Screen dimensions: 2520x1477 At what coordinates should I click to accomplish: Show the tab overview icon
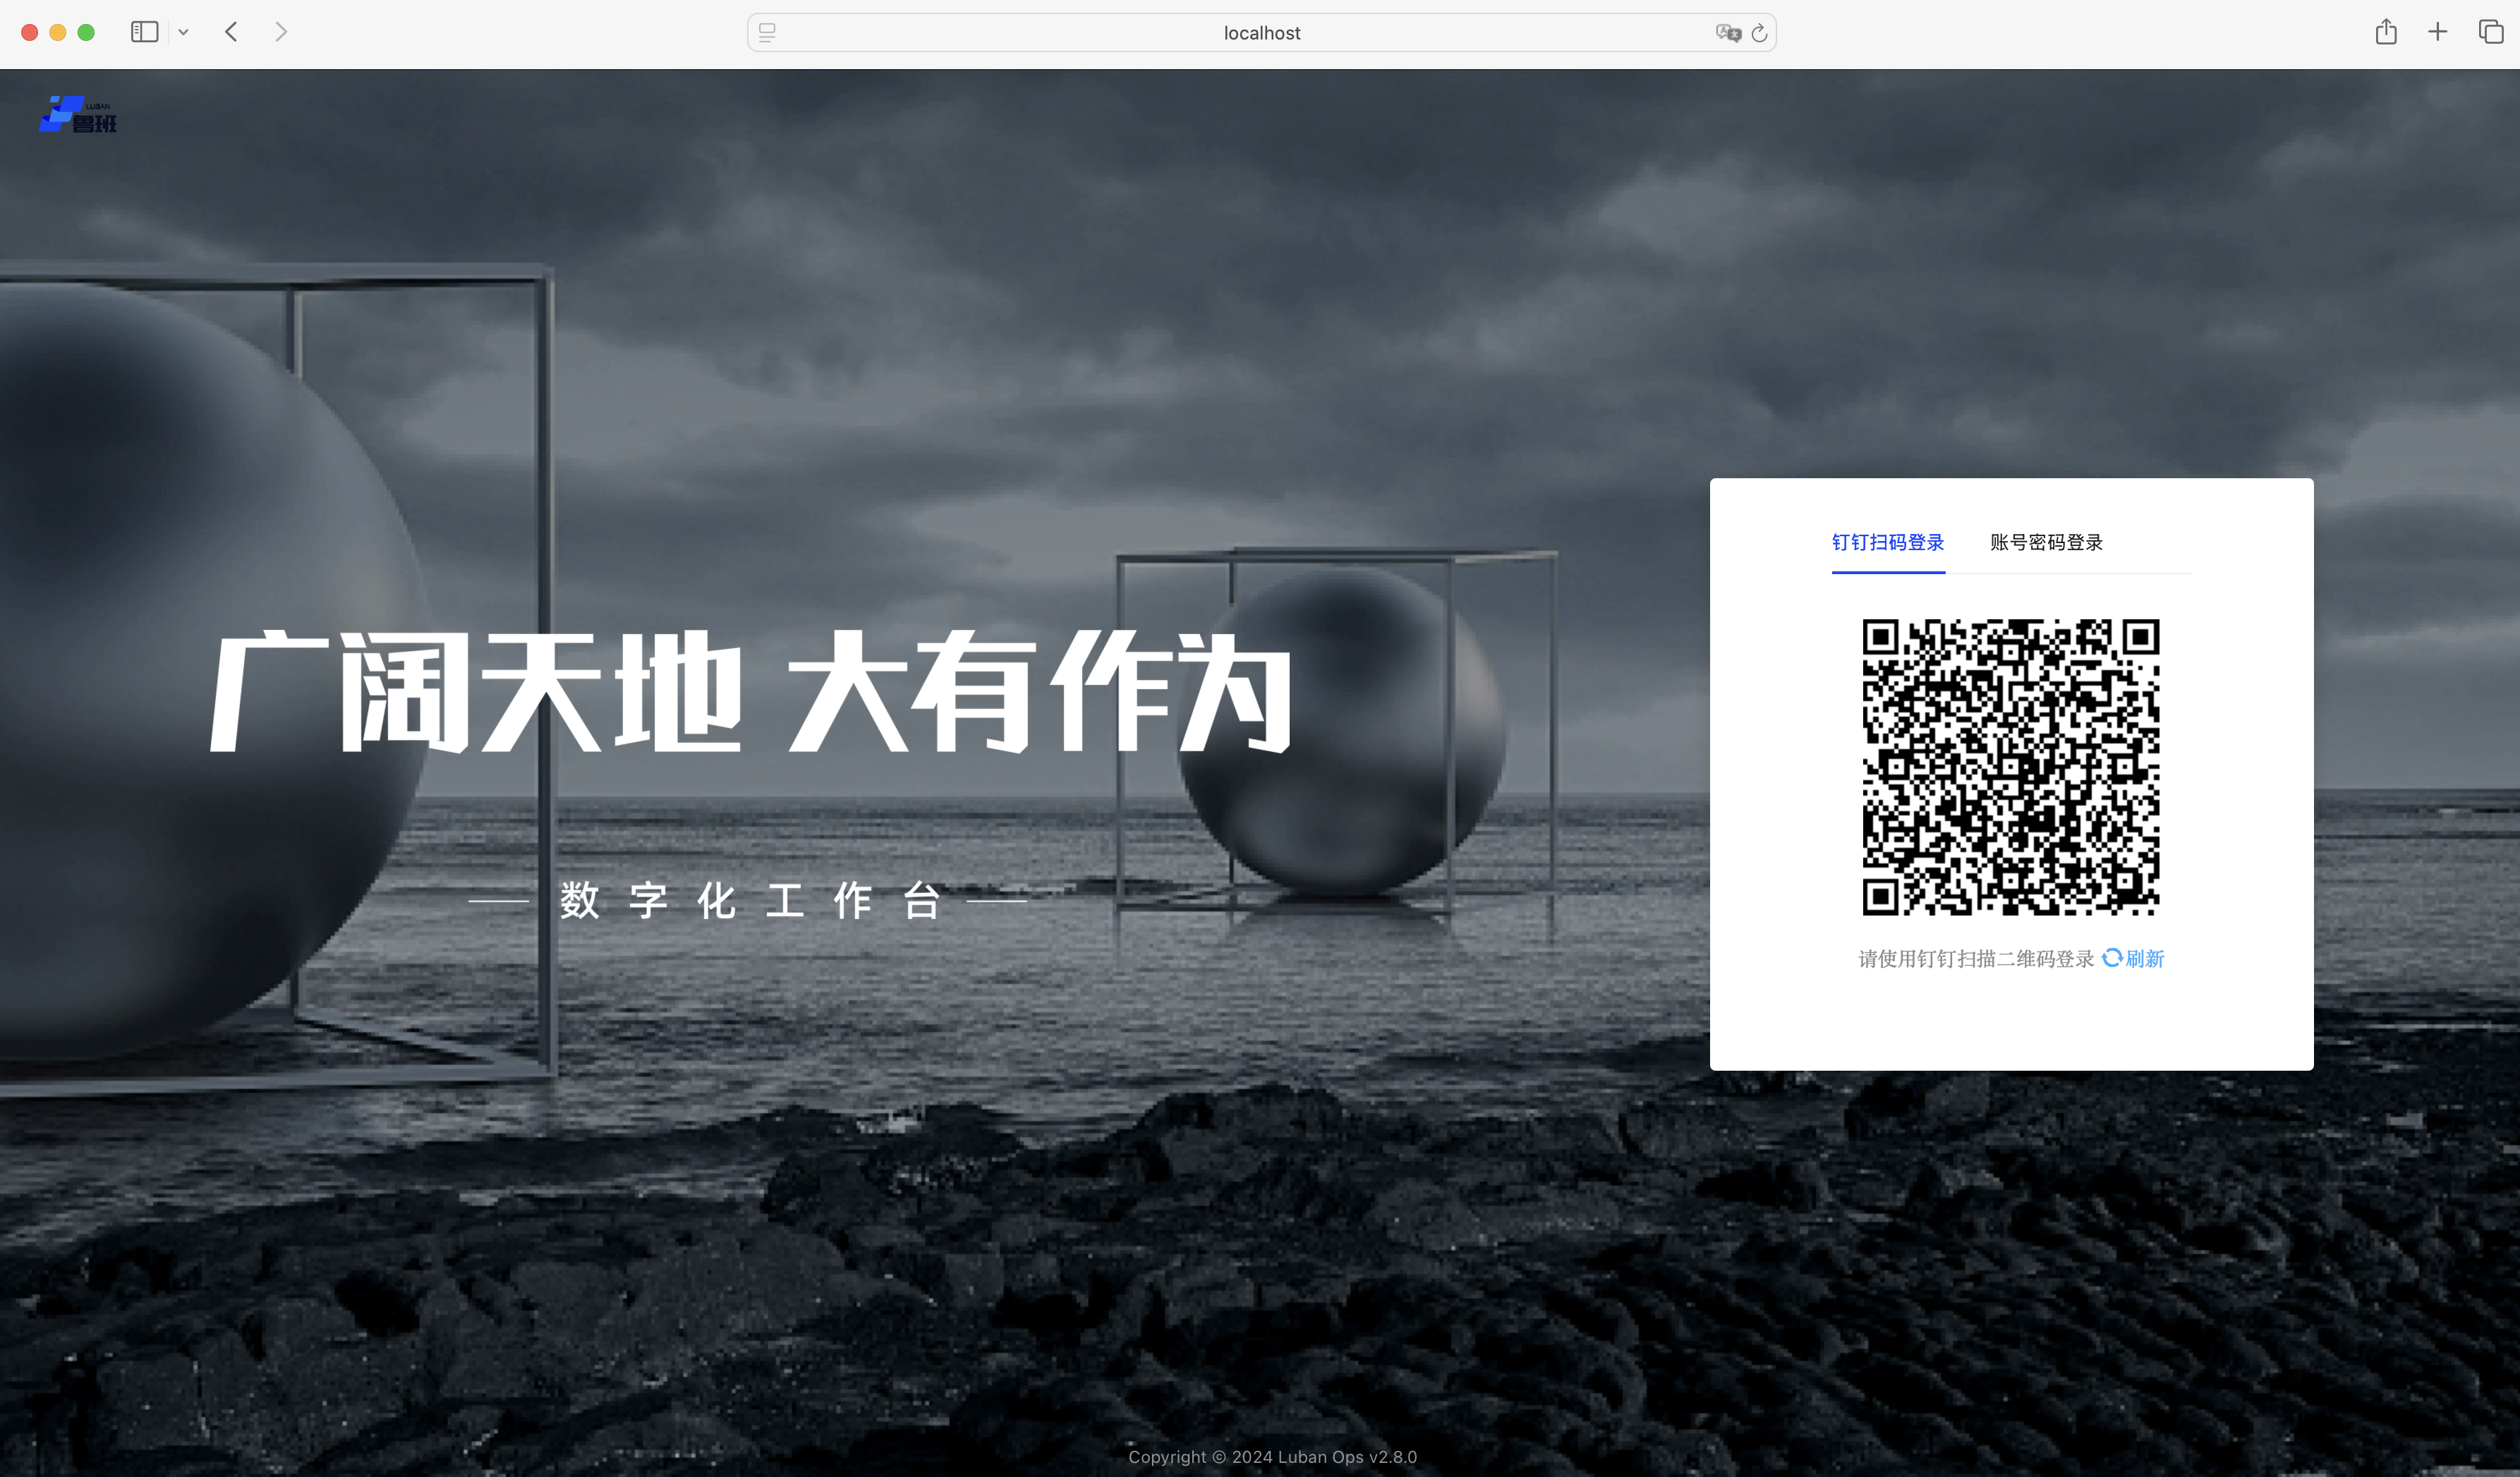(x=2490, y=32)
